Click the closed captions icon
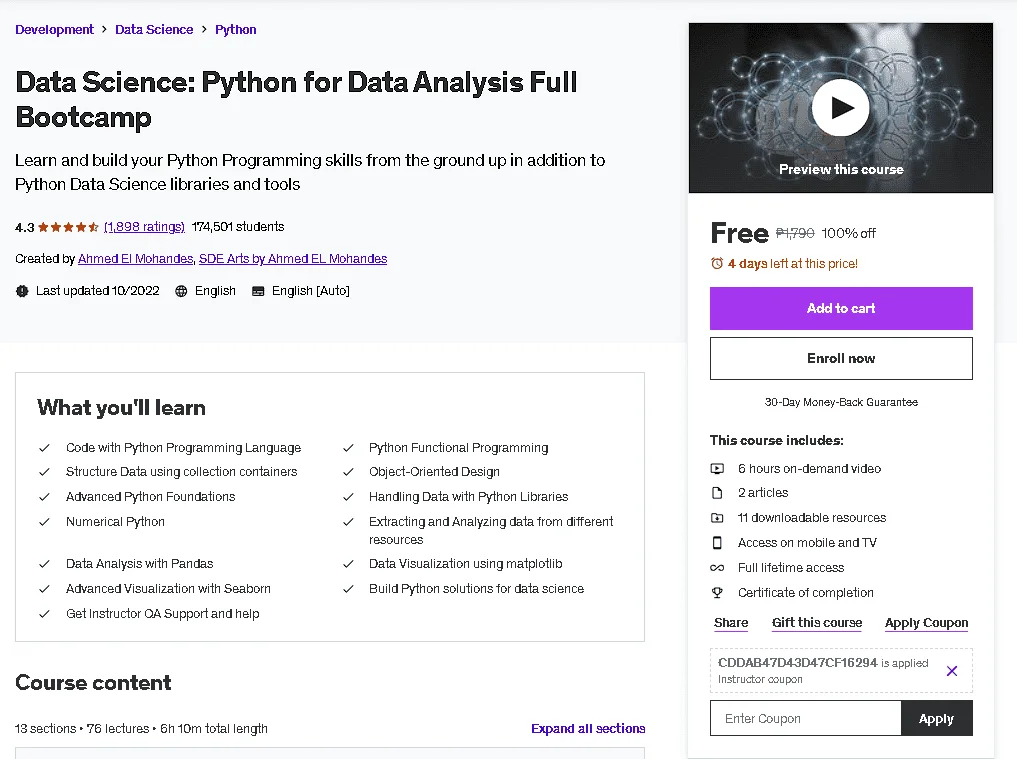Image resolution: width=1017 pixels, height=759 pixels. [258, 291]
